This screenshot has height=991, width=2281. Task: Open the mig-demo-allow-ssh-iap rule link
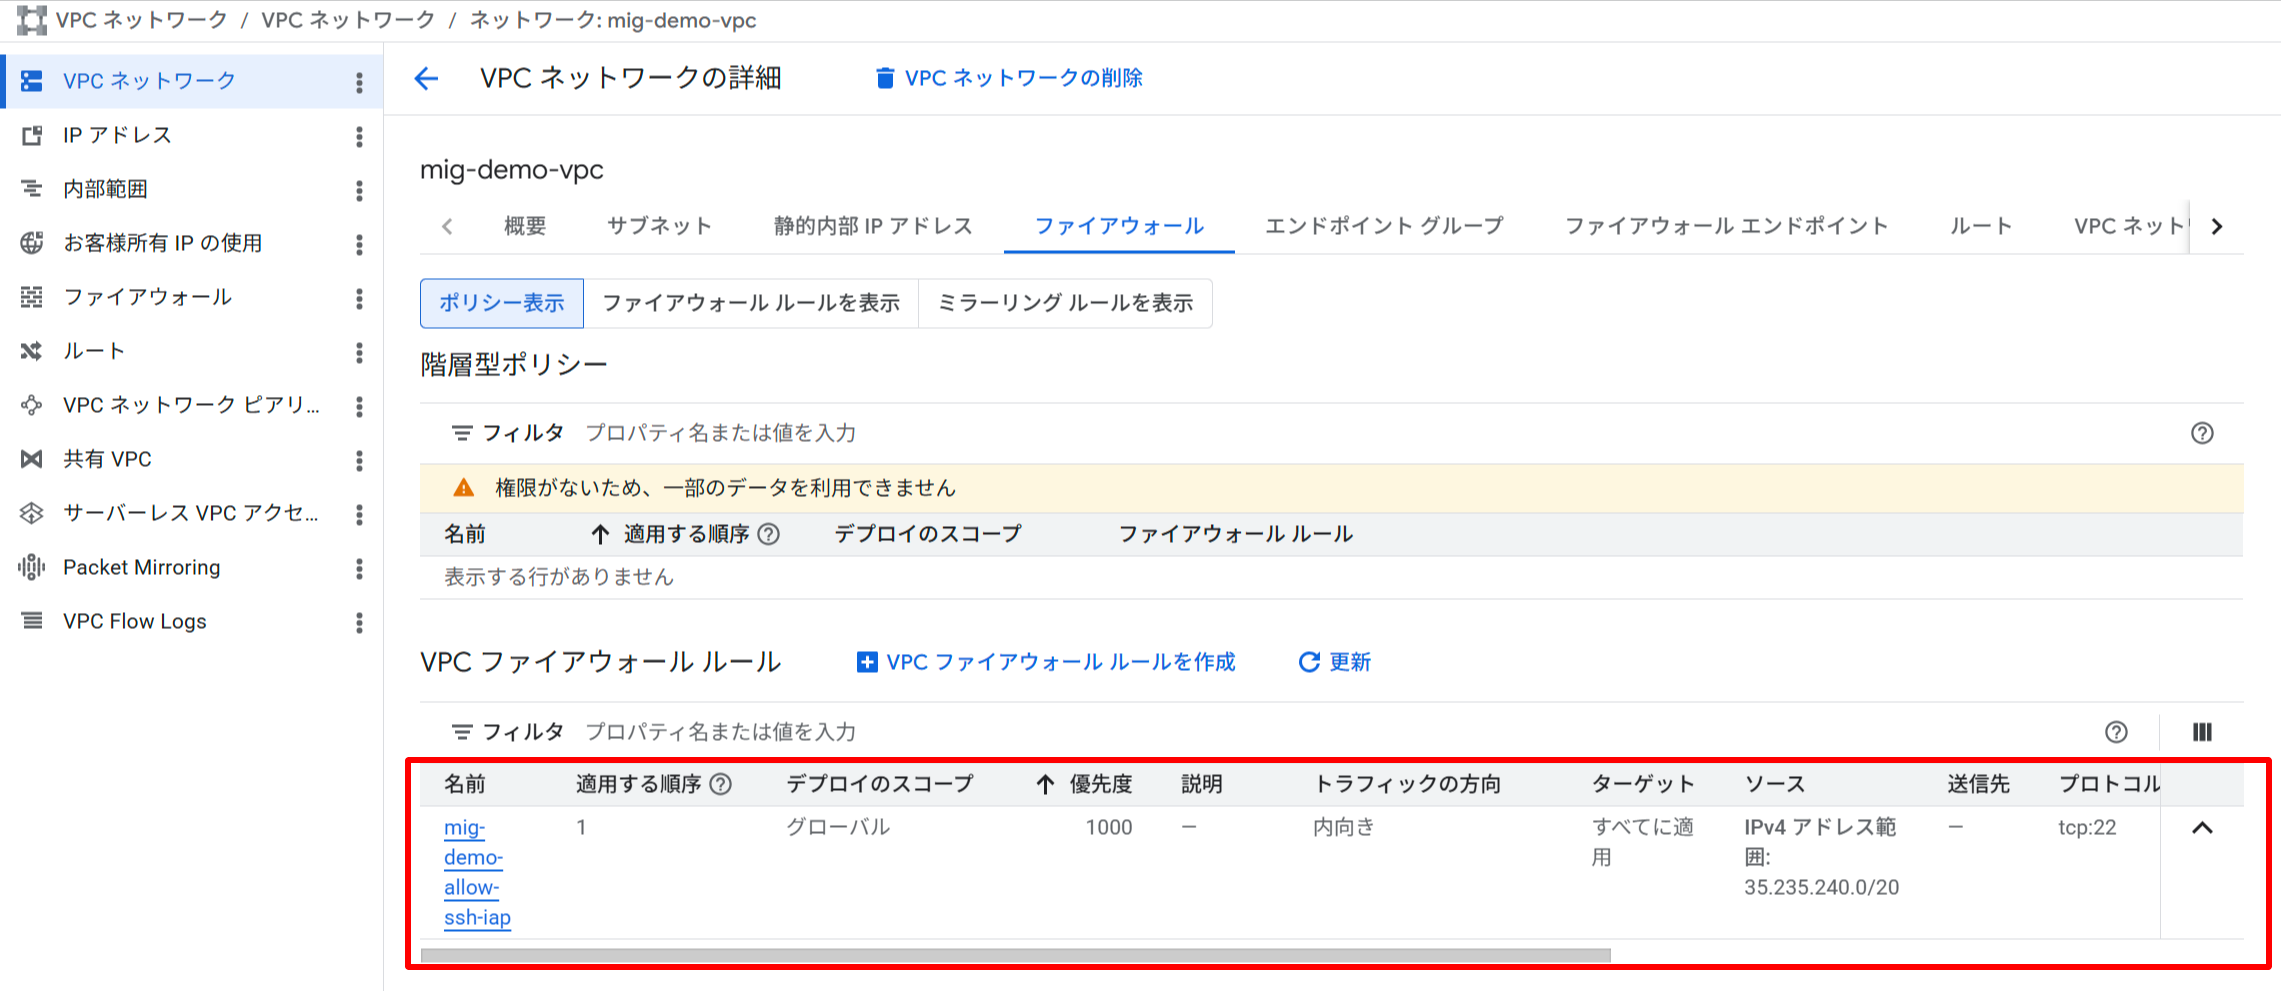pyautogui.click(x=477, y=872)
